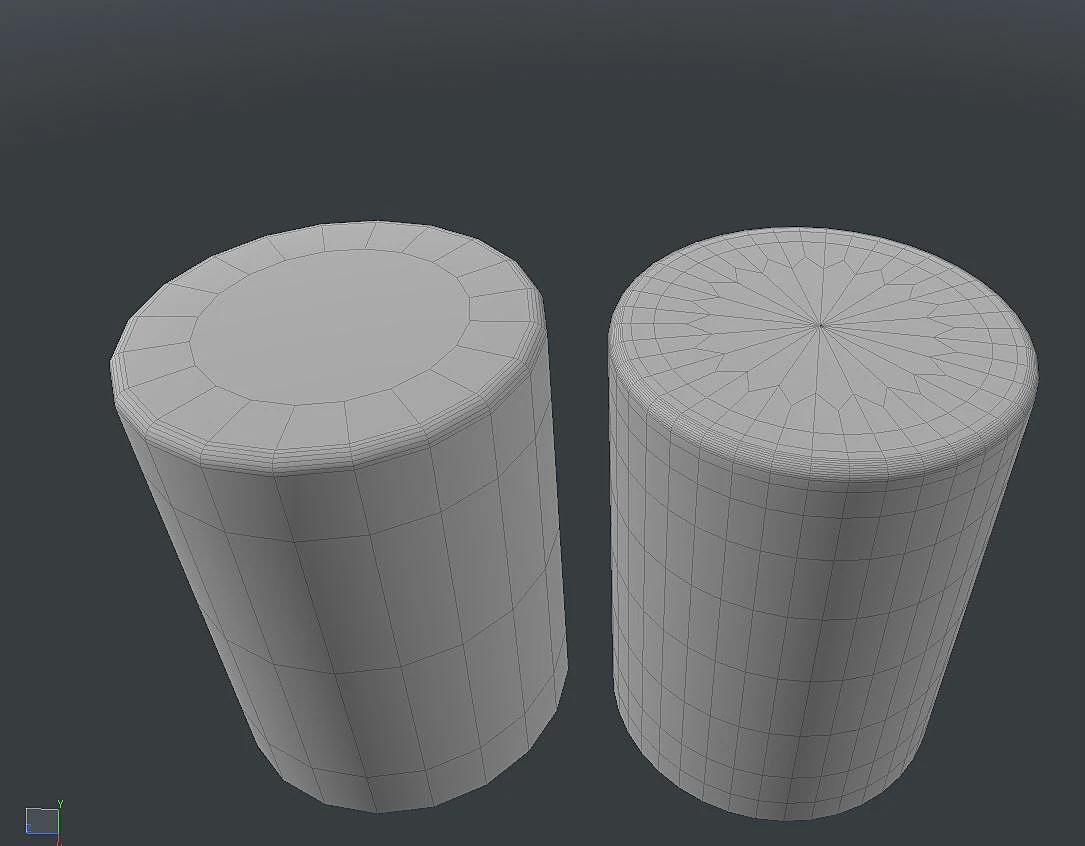The height and width of the screenshot is (846, 1085).
Task: Select the large flat n-gon cap on left cylinder
Action: click(329, 327)
